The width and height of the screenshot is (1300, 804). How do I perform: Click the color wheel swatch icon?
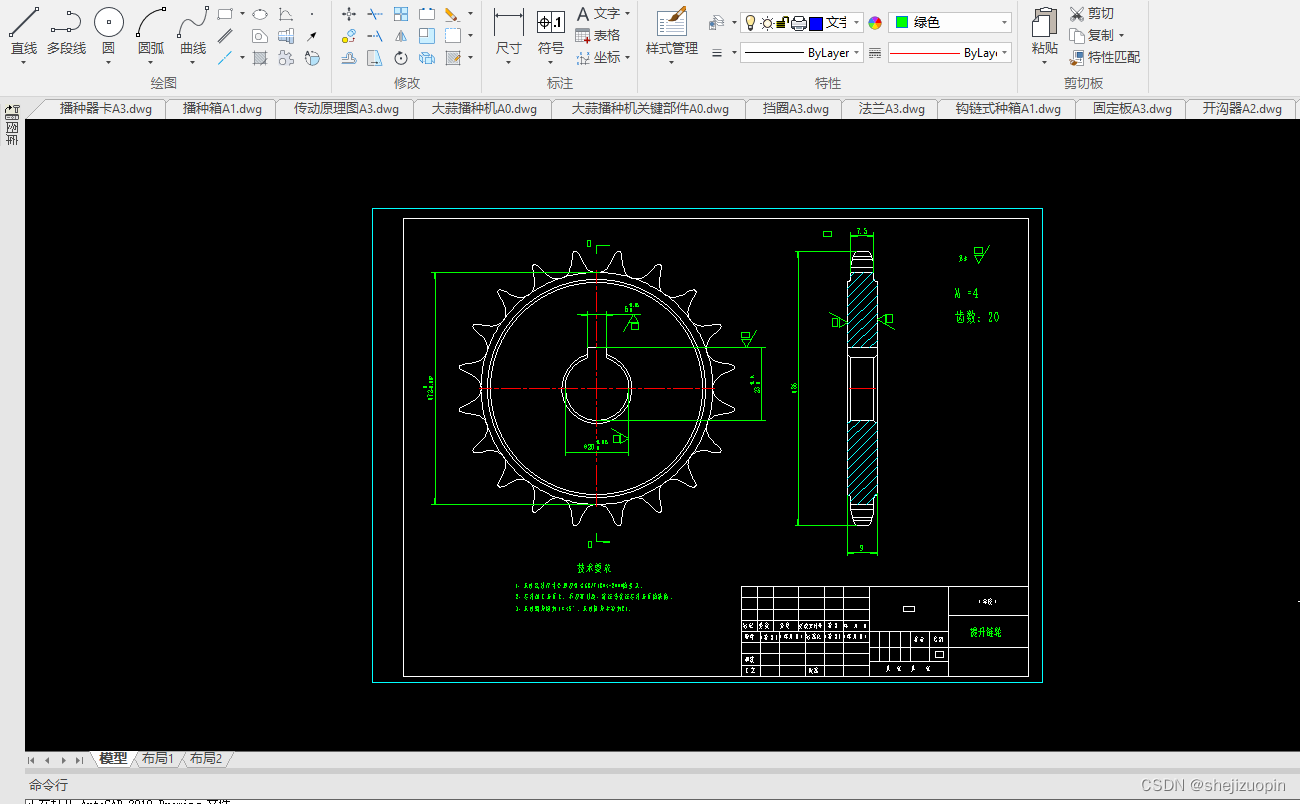click(875, 23)
